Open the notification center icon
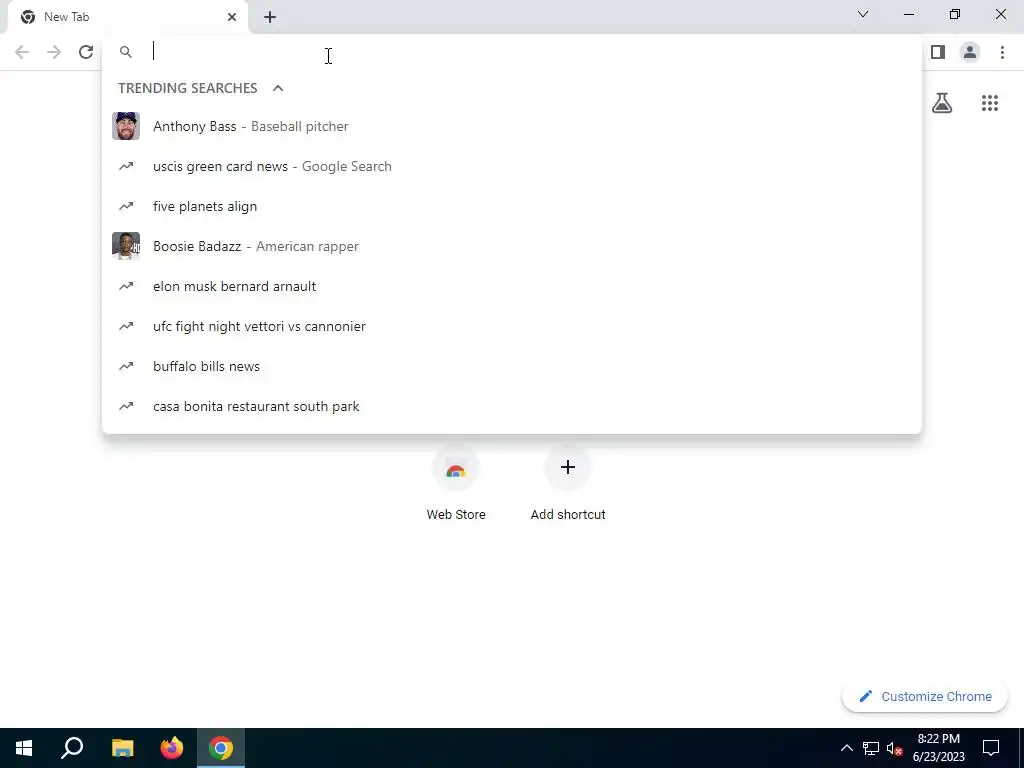1024x768 pixels. pyautogui.click(x=991, y=748)
